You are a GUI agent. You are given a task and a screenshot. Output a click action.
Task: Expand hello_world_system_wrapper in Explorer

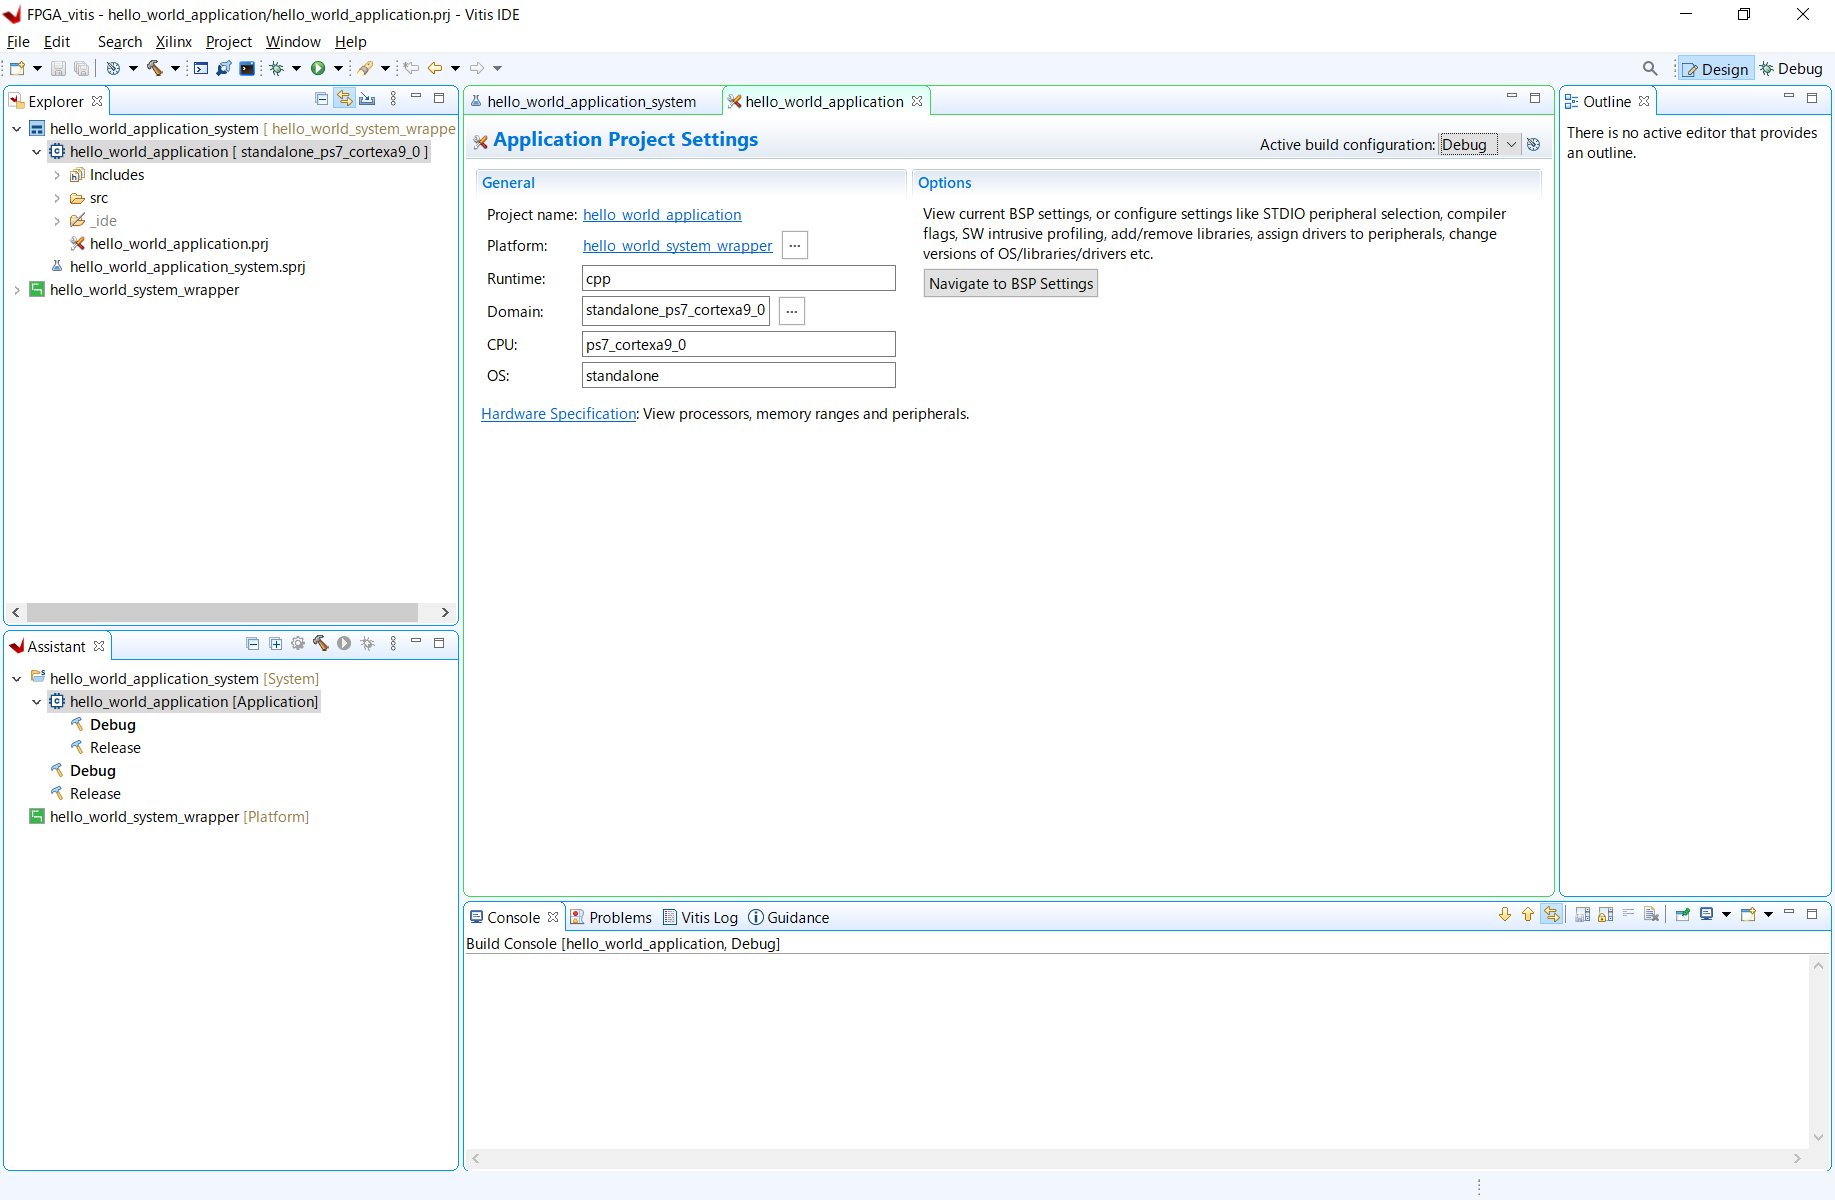point(17,290)
